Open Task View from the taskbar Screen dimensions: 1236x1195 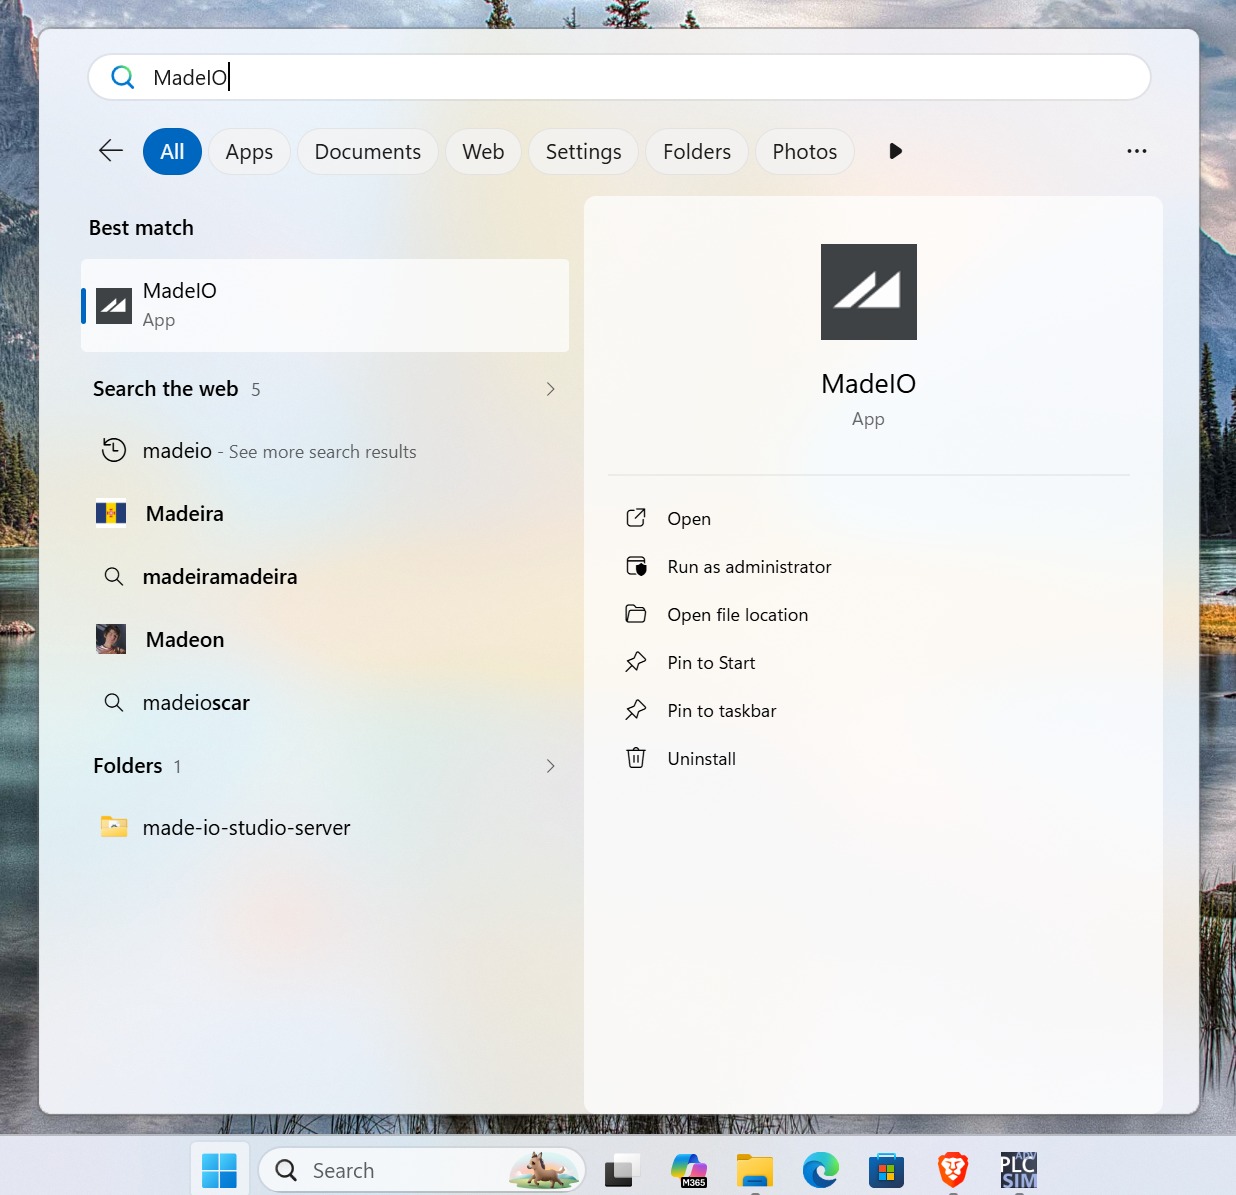click(622, 1170)
